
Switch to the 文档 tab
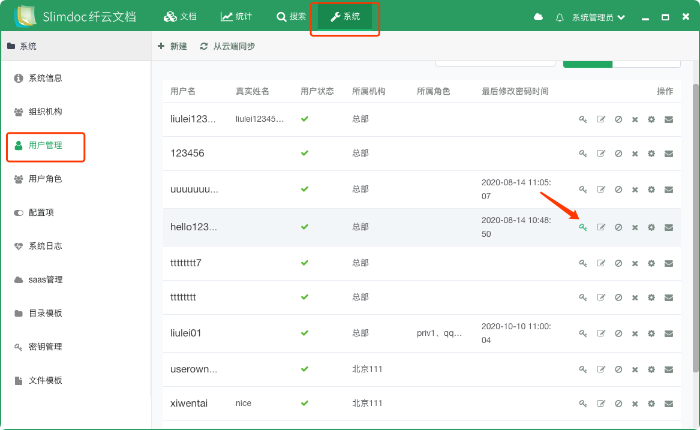[x=180, y=17]
